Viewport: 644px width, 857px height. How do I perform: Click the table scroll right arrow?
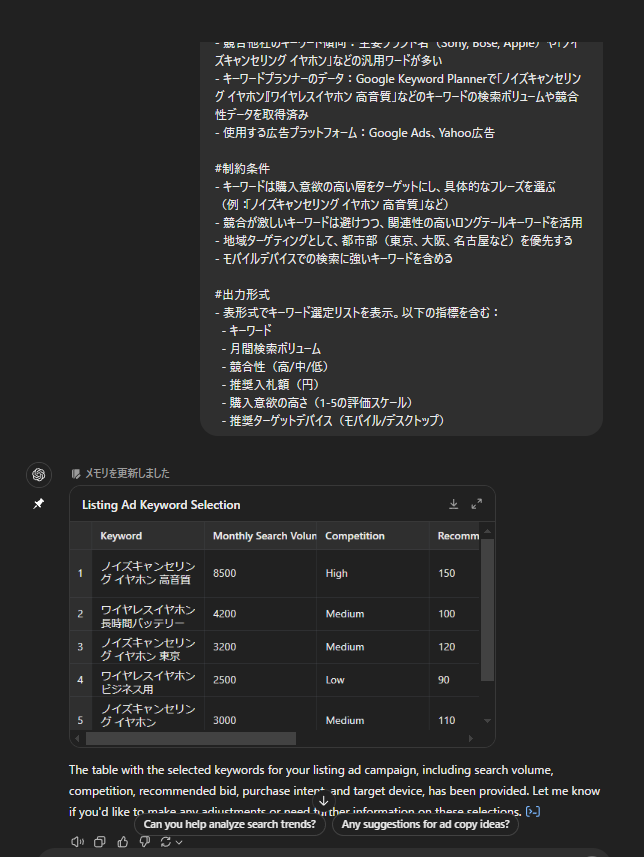click(471, 738)
